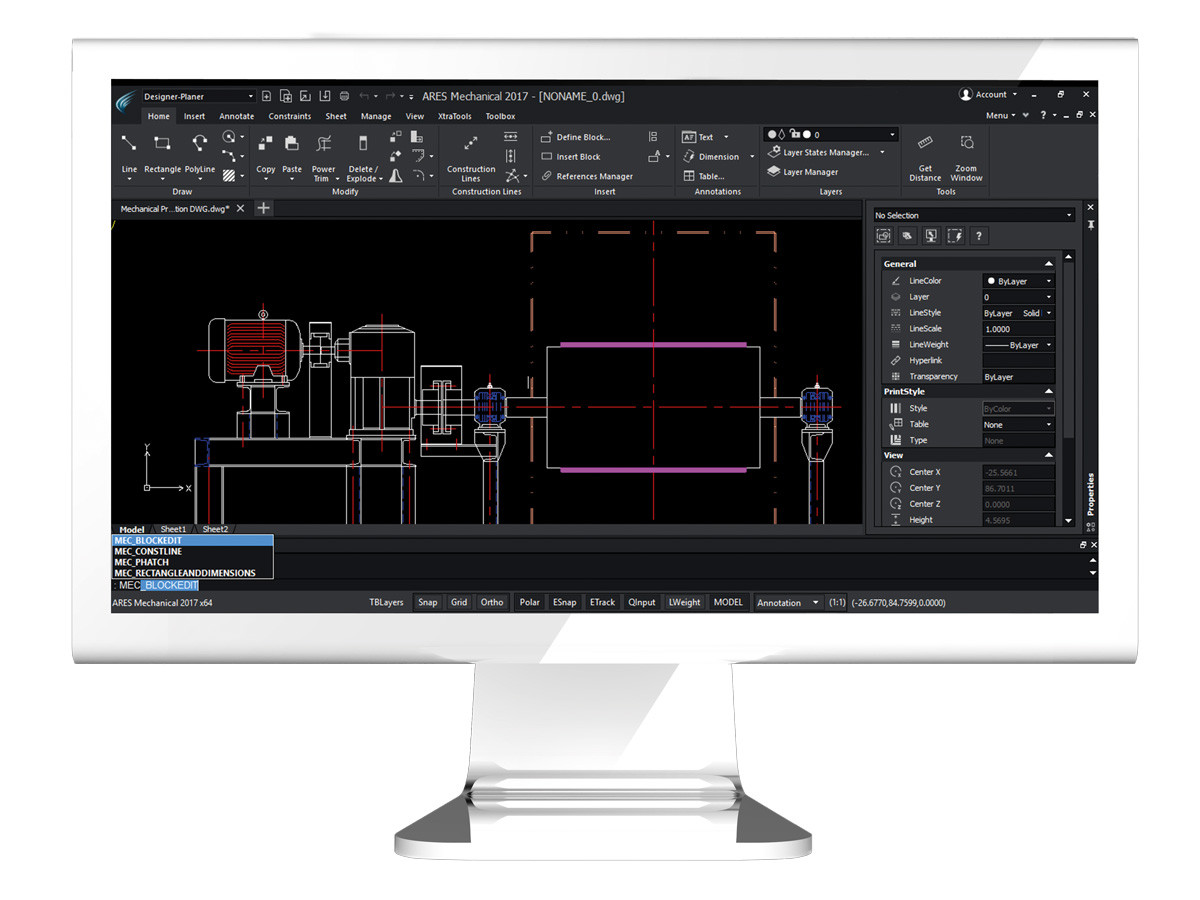Image resolution: width=1200 pixels, height=900 pixels.
Task: Toggle QInput in the status bar
Action: (642, 603)
